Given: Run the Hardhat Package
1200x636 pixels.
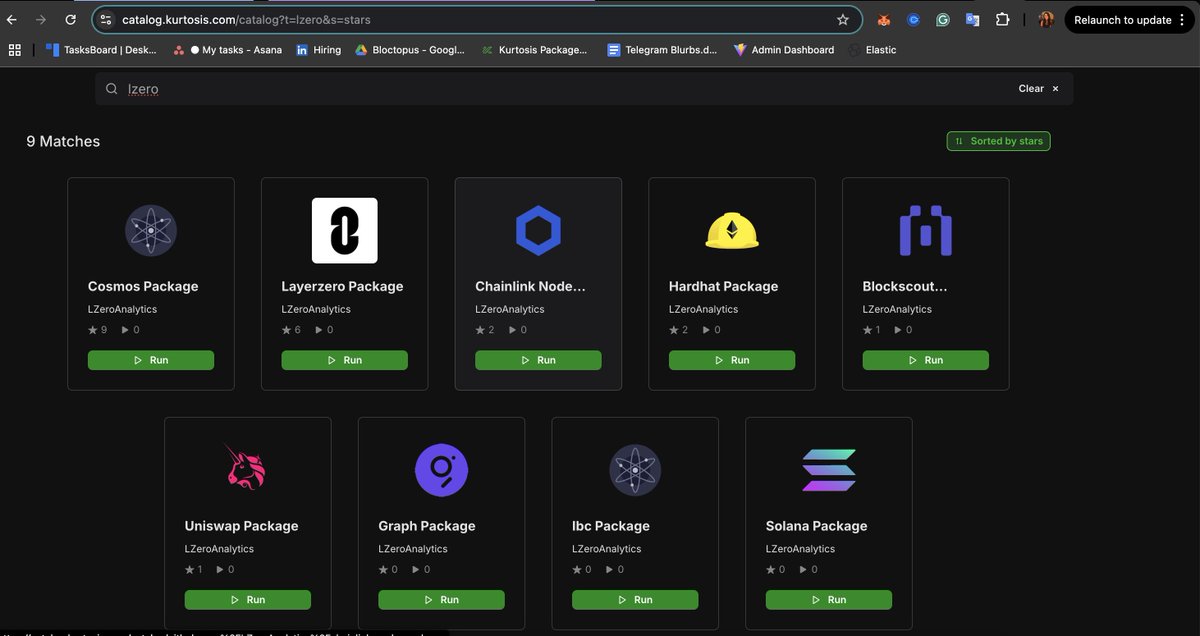Looking at the screenshot, I should [732, 360].
